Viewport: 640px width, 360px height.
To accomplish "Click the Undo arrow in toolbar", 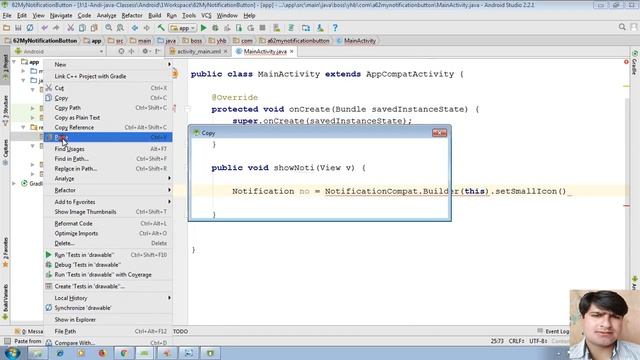I will [44, 28].
